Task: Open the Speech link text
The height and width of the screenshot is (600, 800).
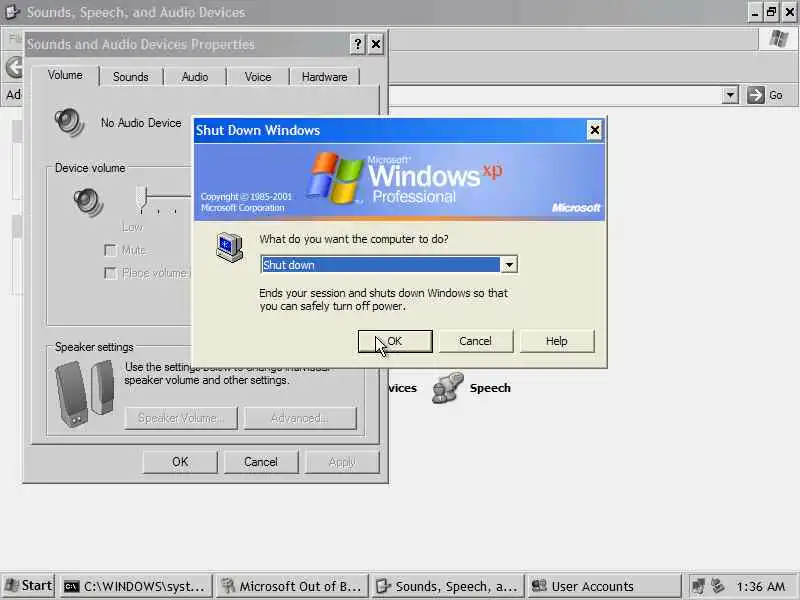Action: click(490, 388)
